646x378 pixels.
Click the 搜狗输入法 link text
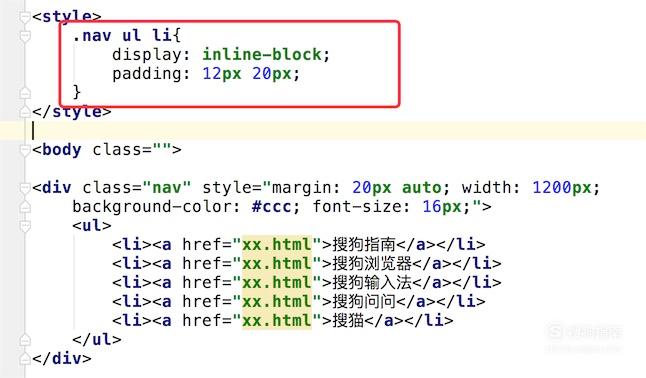[372, 282]
